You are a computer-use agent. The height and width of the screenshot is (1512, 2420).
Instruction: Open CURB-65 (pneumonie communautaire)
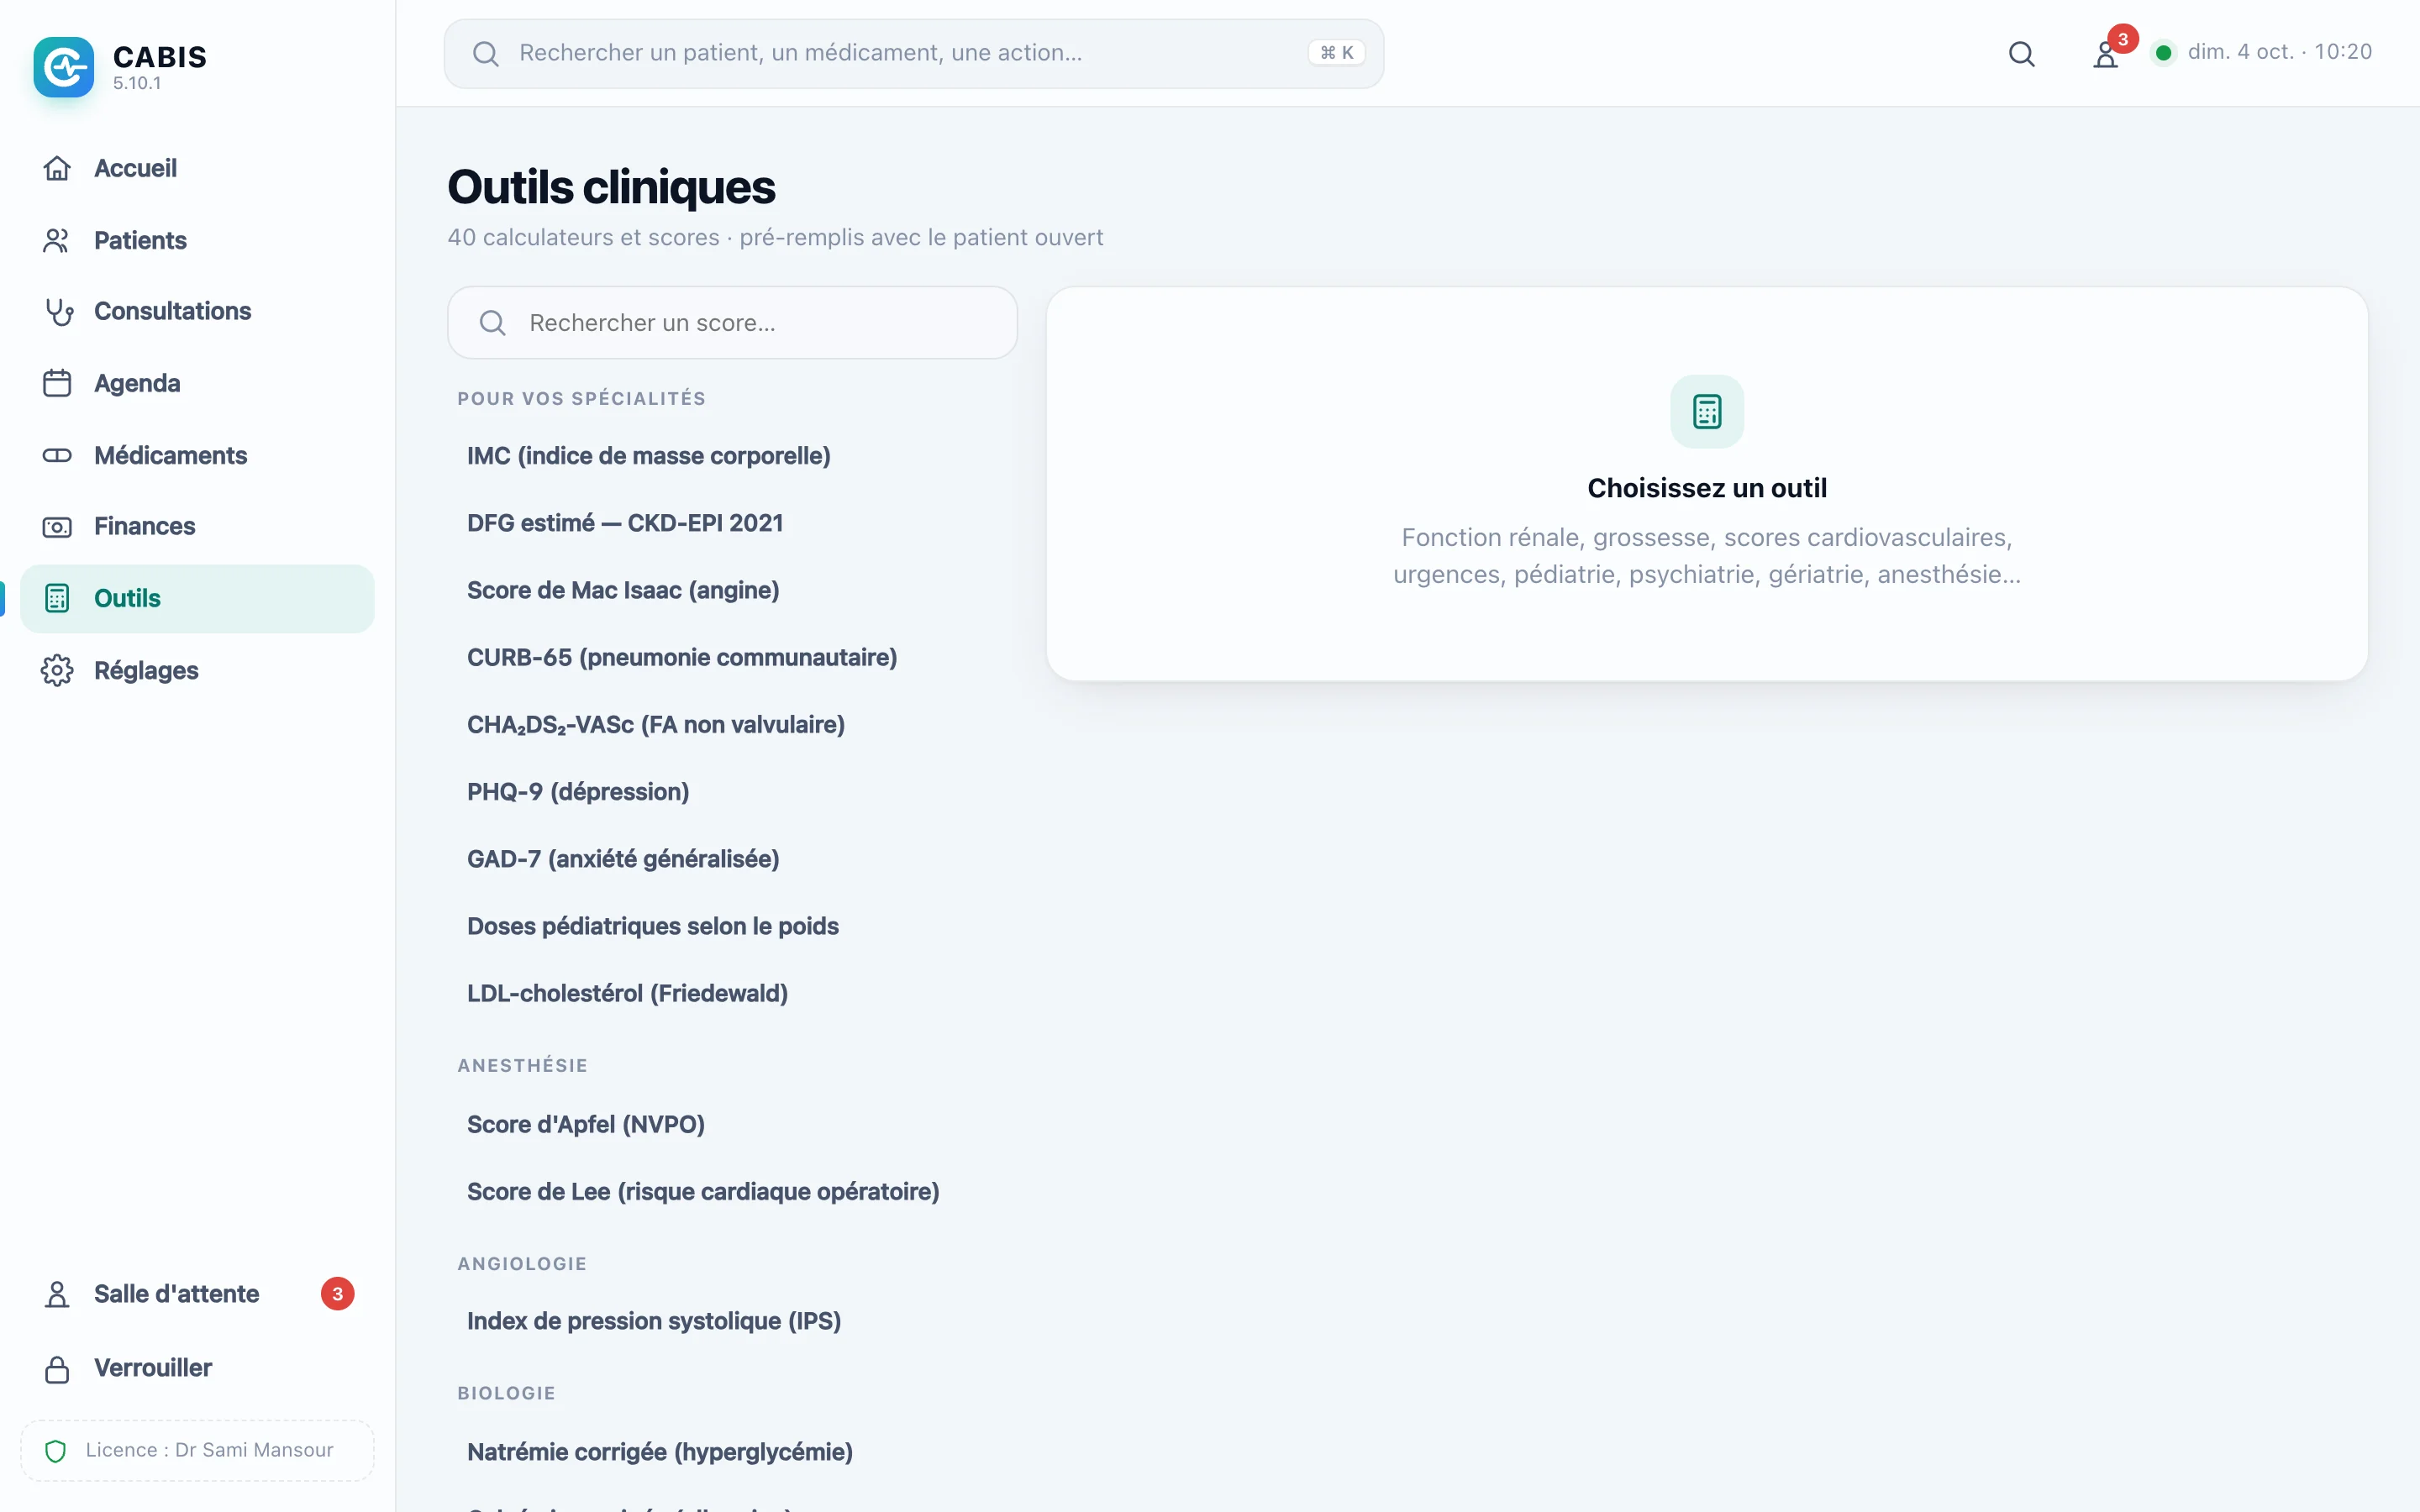click(x=732, y=657)
